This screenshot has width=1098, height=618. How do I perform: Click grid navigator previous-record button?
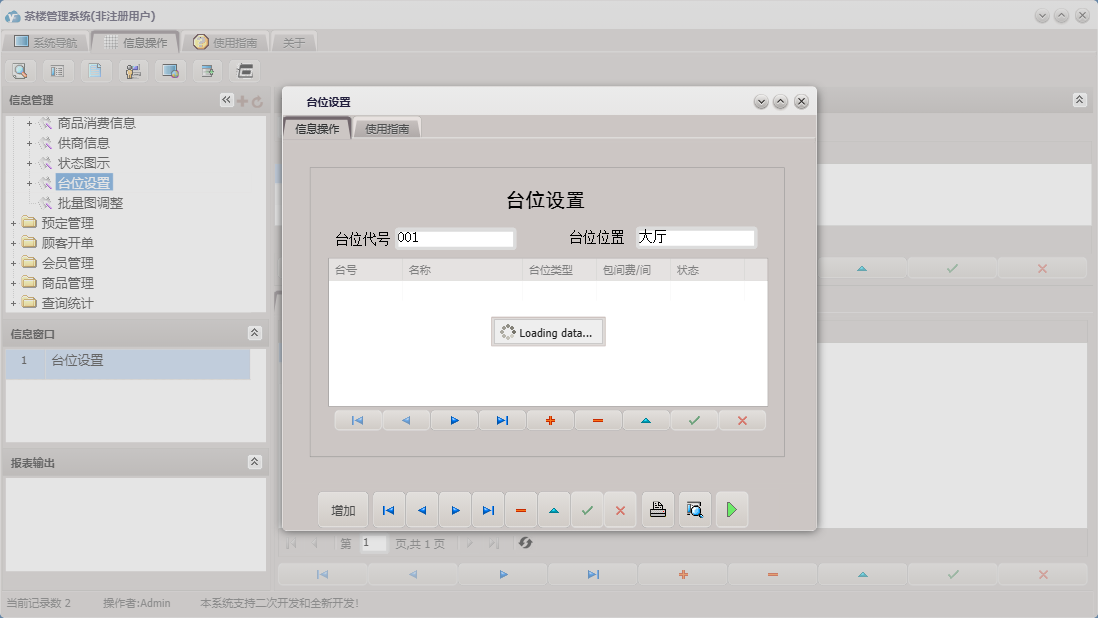[x=406, y=421]
